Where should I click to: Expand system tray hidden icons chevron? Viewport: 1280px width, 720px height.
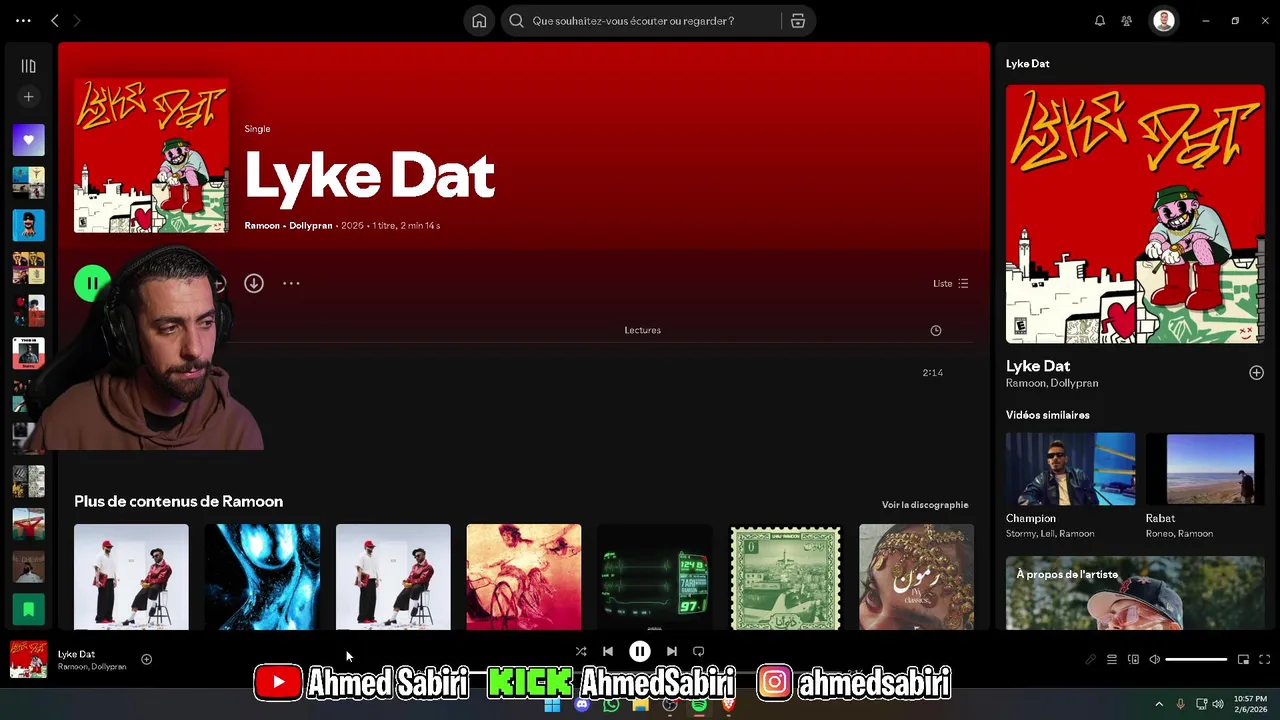1159,704
